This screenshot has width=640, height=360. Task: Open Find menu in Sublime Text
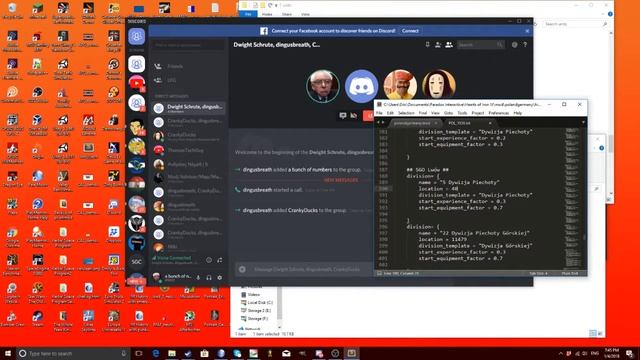pos(423,113)
